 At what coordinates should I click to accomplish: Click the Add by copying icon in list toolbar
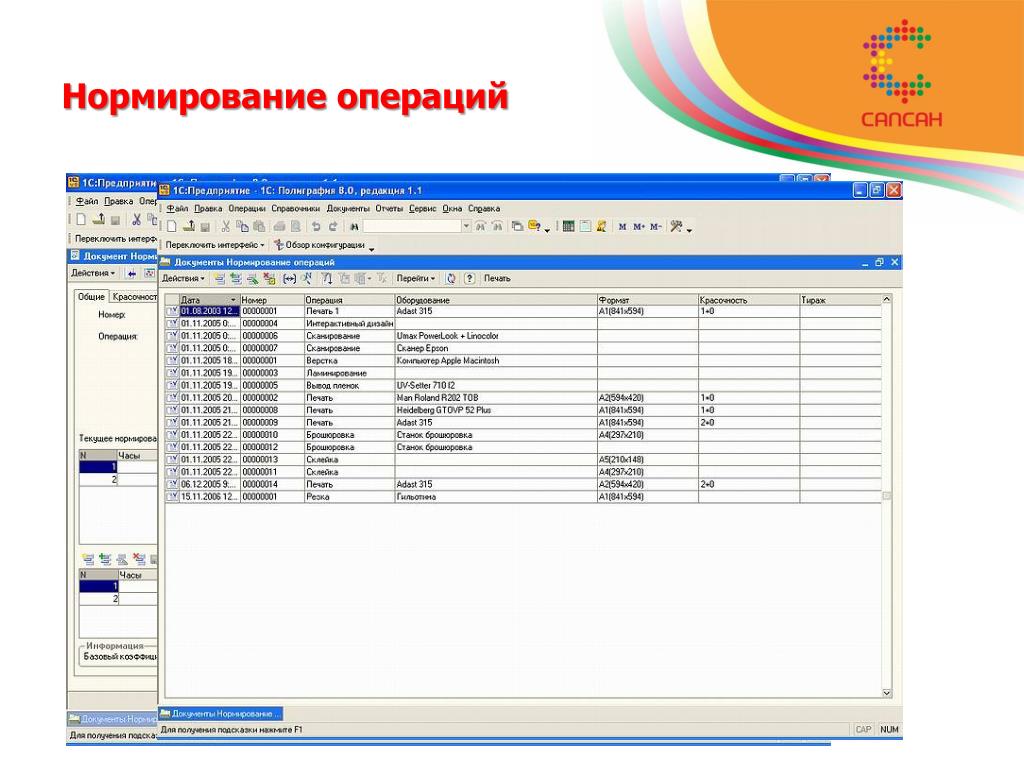click(236, 279)
